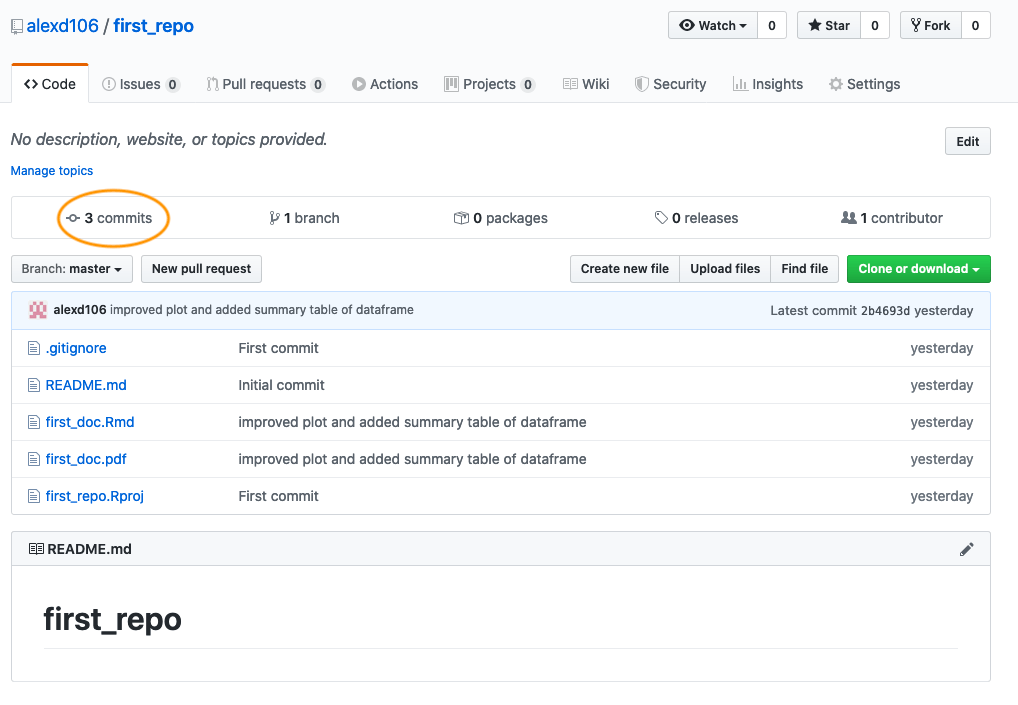Star the first_repo repository
This screenshot has height=705, width=1018.
click(828, 25)
